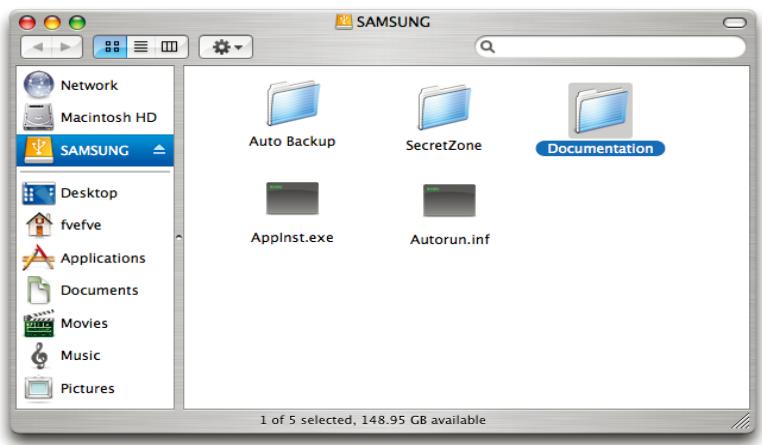Click the sidebar divider handle
Screen dimensions: 762x445
point(179,238)
